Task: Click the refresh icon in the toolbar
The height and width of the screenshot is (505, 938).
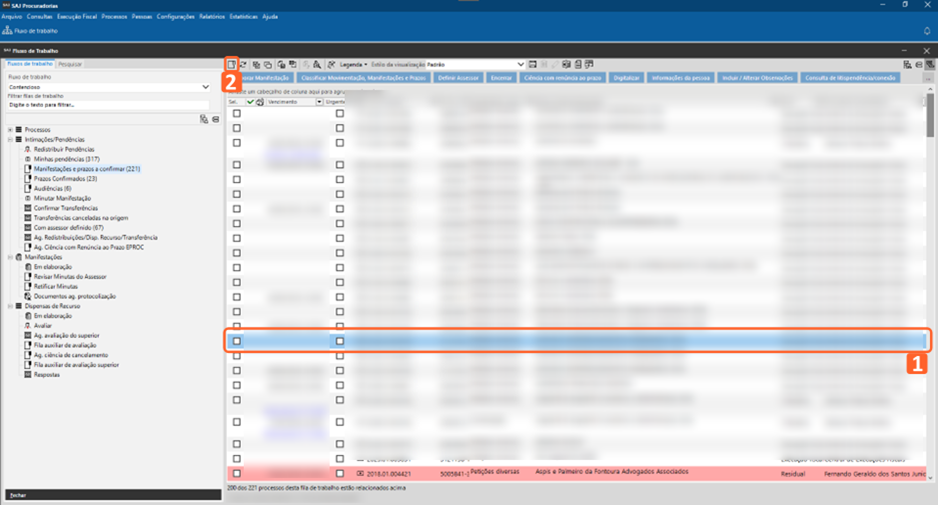Action: [243, 64]
